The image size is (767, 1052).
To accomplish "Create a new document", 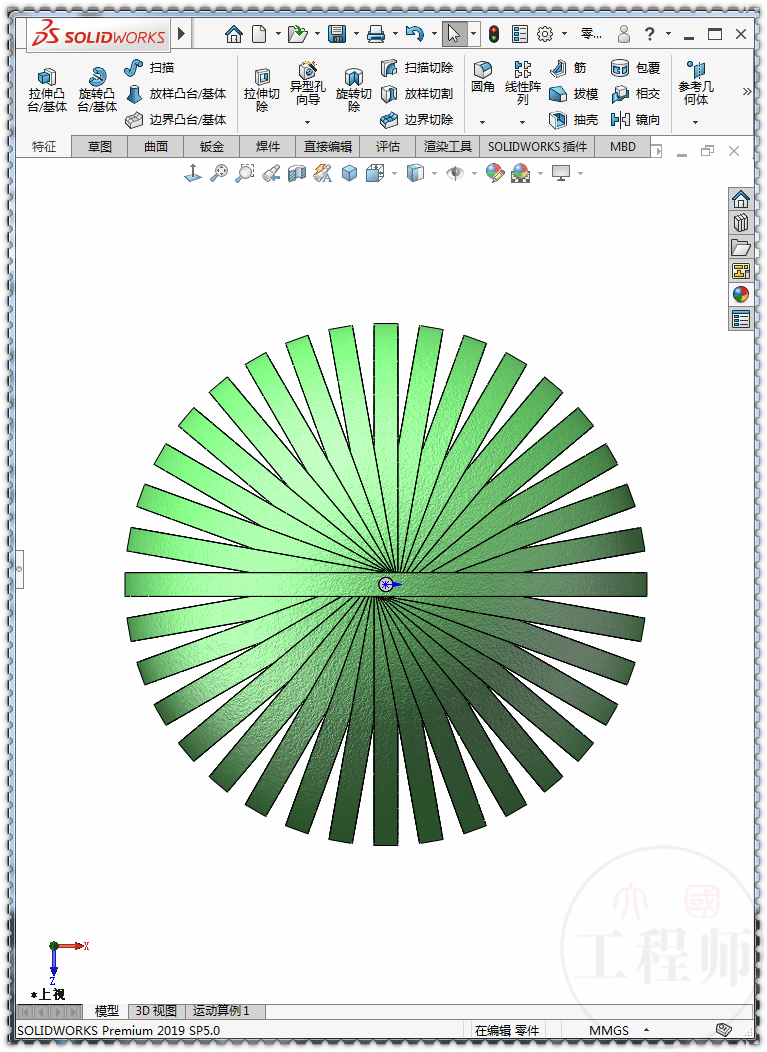I will coord(259,34).
